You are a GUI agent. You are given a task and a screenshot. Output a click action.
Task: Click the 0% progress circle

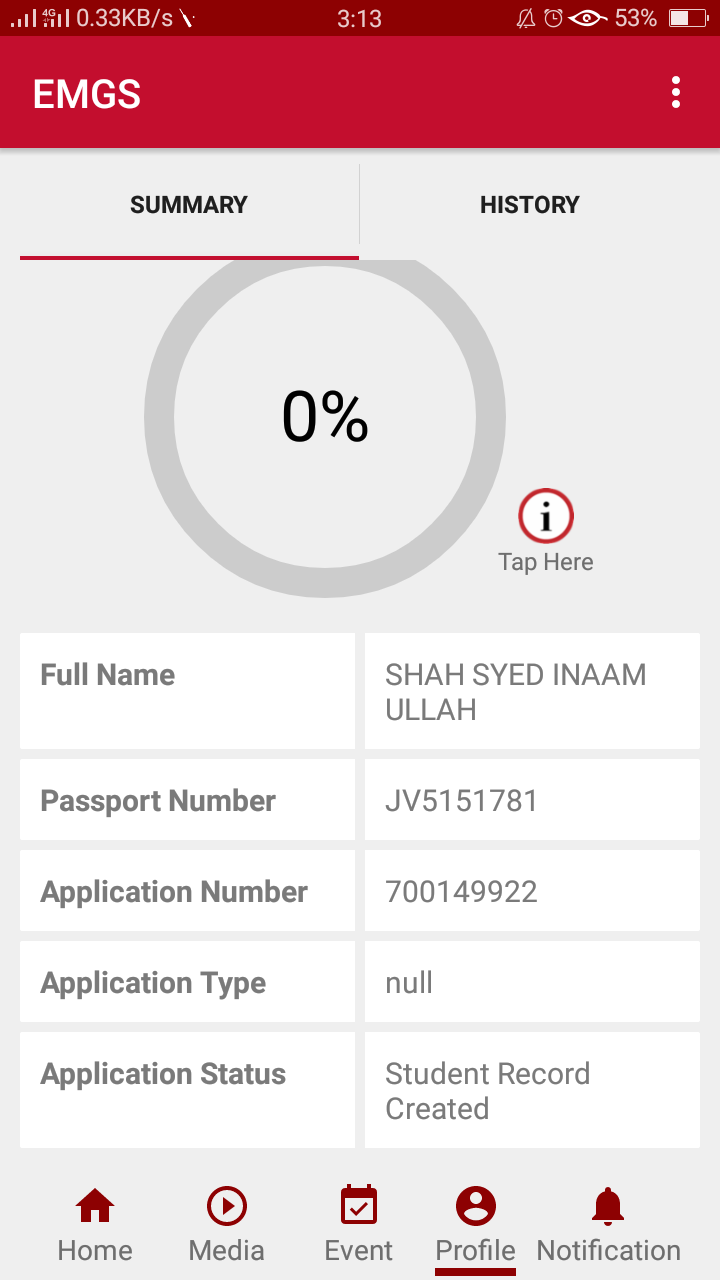325,418
